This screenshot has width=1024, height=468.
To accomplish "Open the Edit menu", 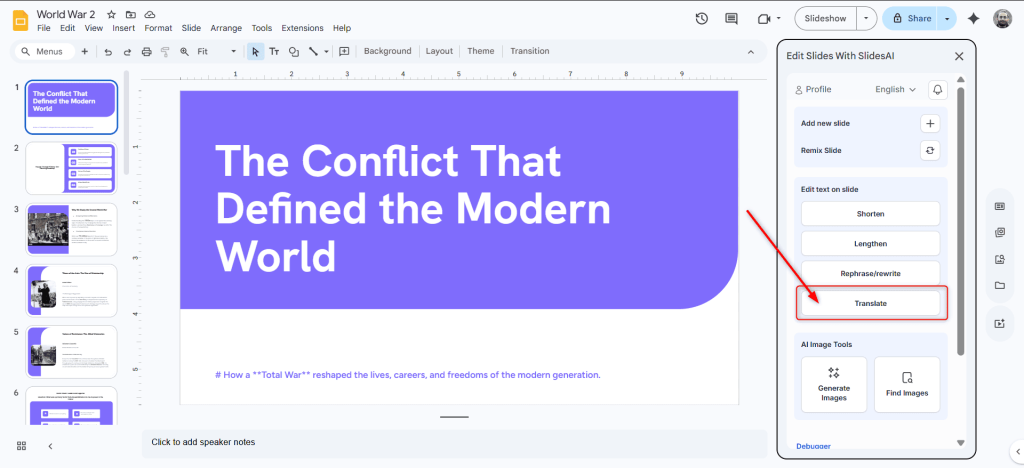I will tap(67, 28).
